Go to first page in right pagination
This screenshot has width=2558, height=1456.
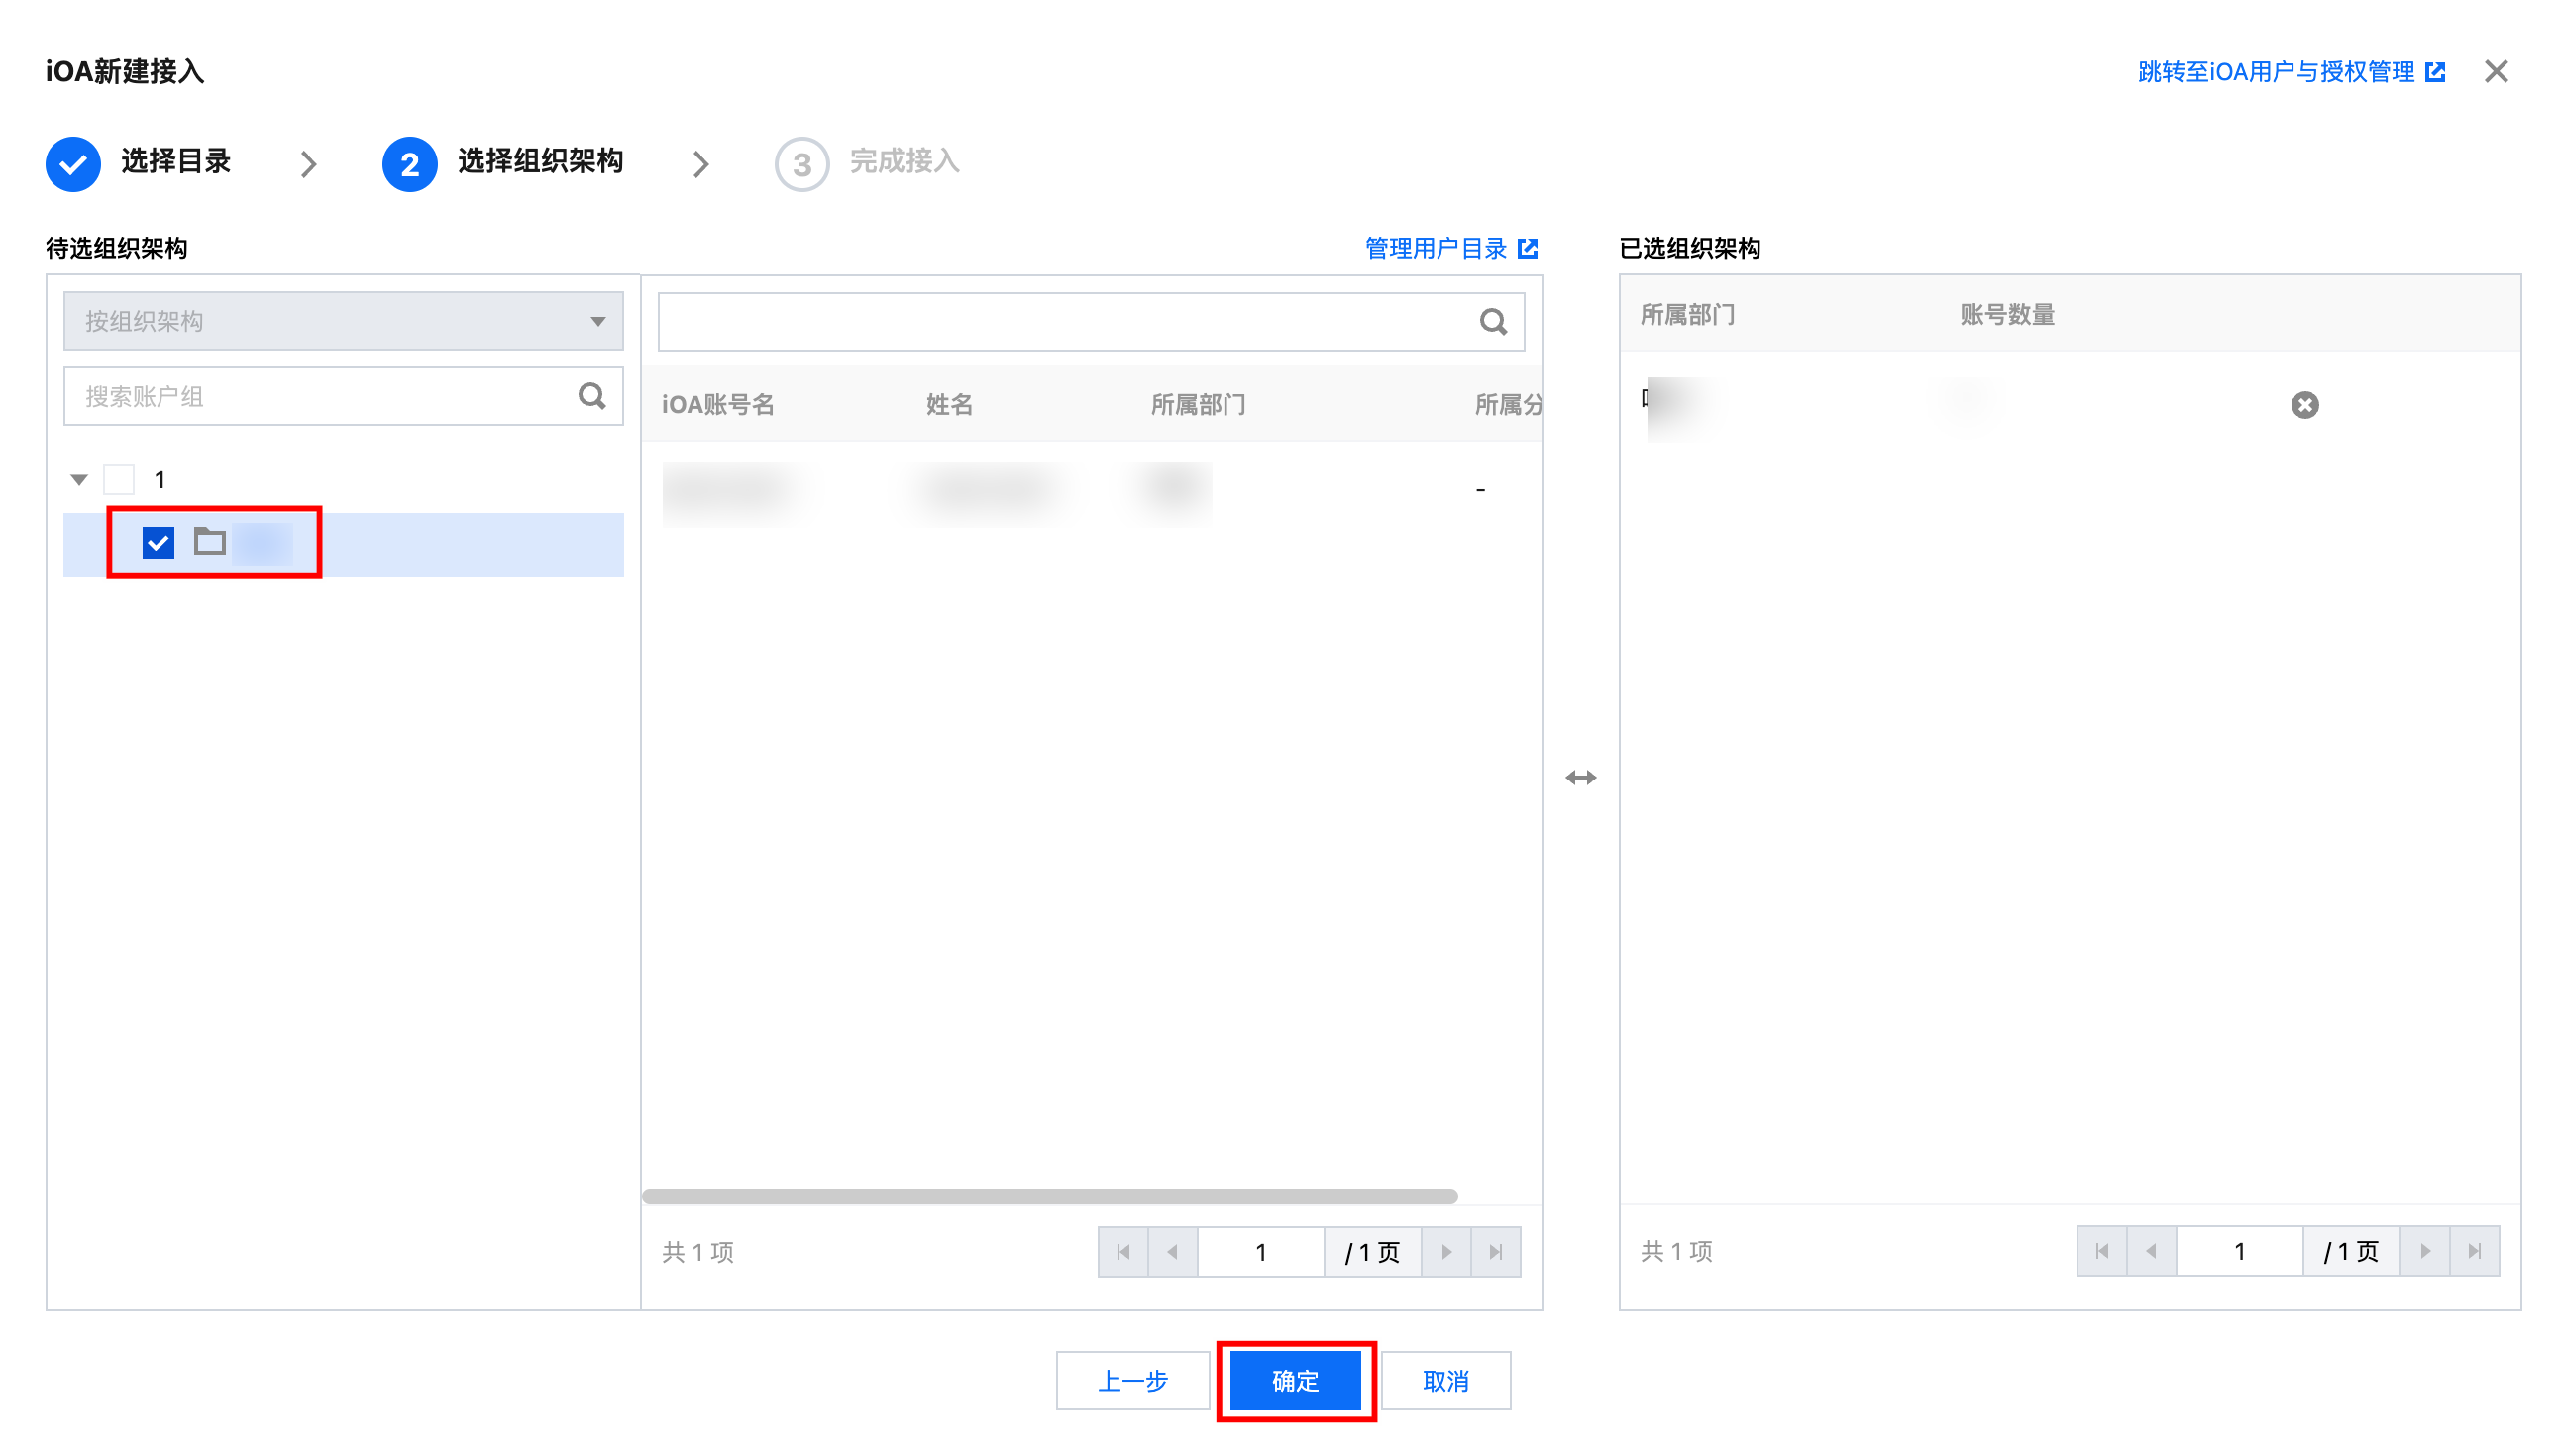pyautogui.click(x=2101, y=1251)
